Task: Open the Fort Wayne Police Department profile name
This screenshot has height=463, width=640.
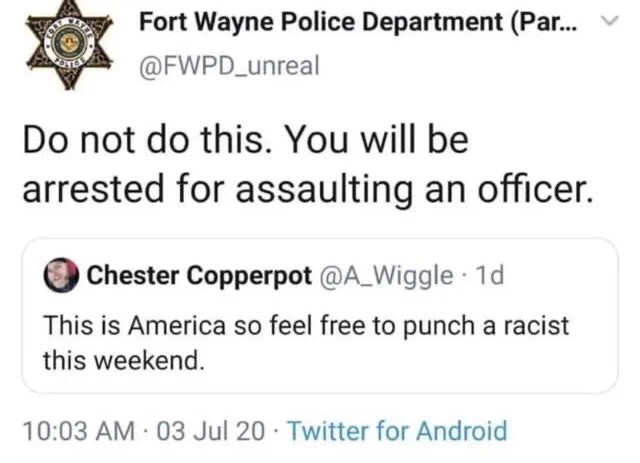Action: click(358, 22)
